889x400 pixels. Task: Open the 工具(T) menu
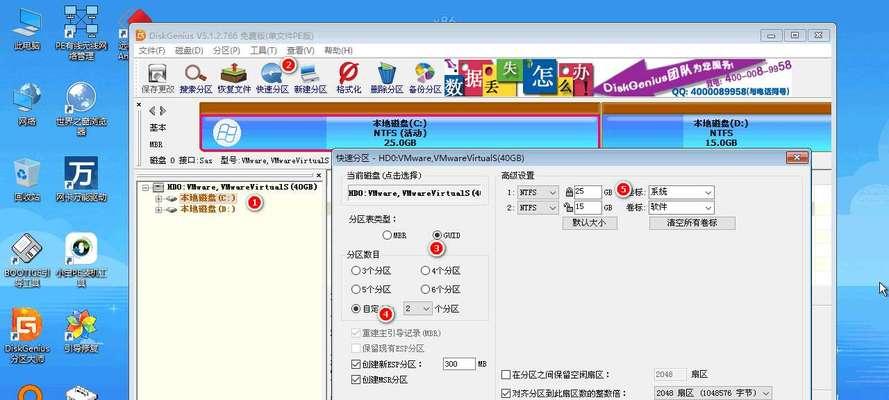click(263, 50)
